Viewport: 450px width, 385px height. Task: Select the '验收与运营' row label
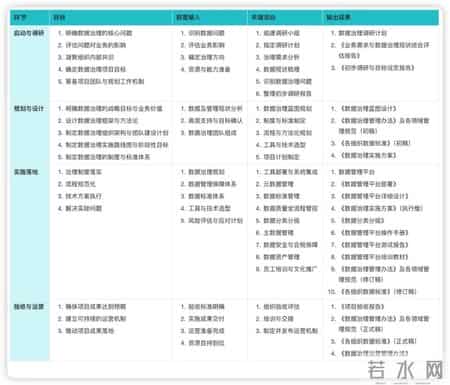click(x=29, y=307)
